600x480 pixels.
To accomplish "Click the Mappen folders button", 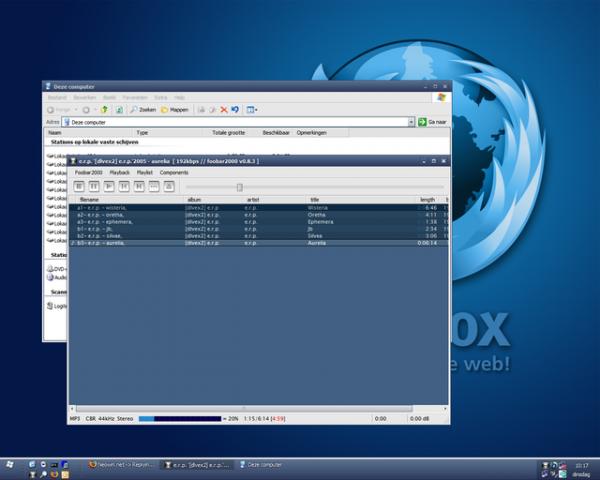I will point(174,110).
